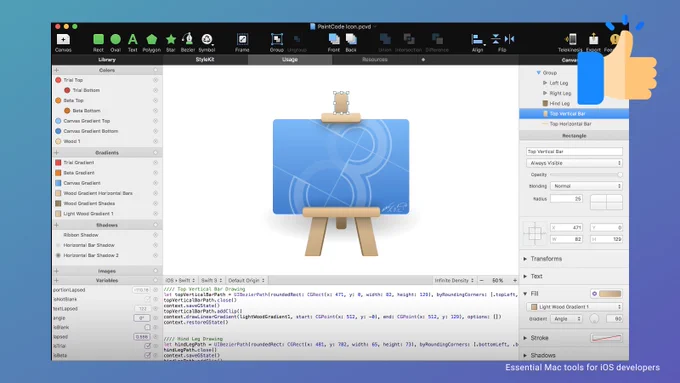The width and height of the screenshot is (680, 383).
Task: Expand the Stroke section
Action: point(525,338)
